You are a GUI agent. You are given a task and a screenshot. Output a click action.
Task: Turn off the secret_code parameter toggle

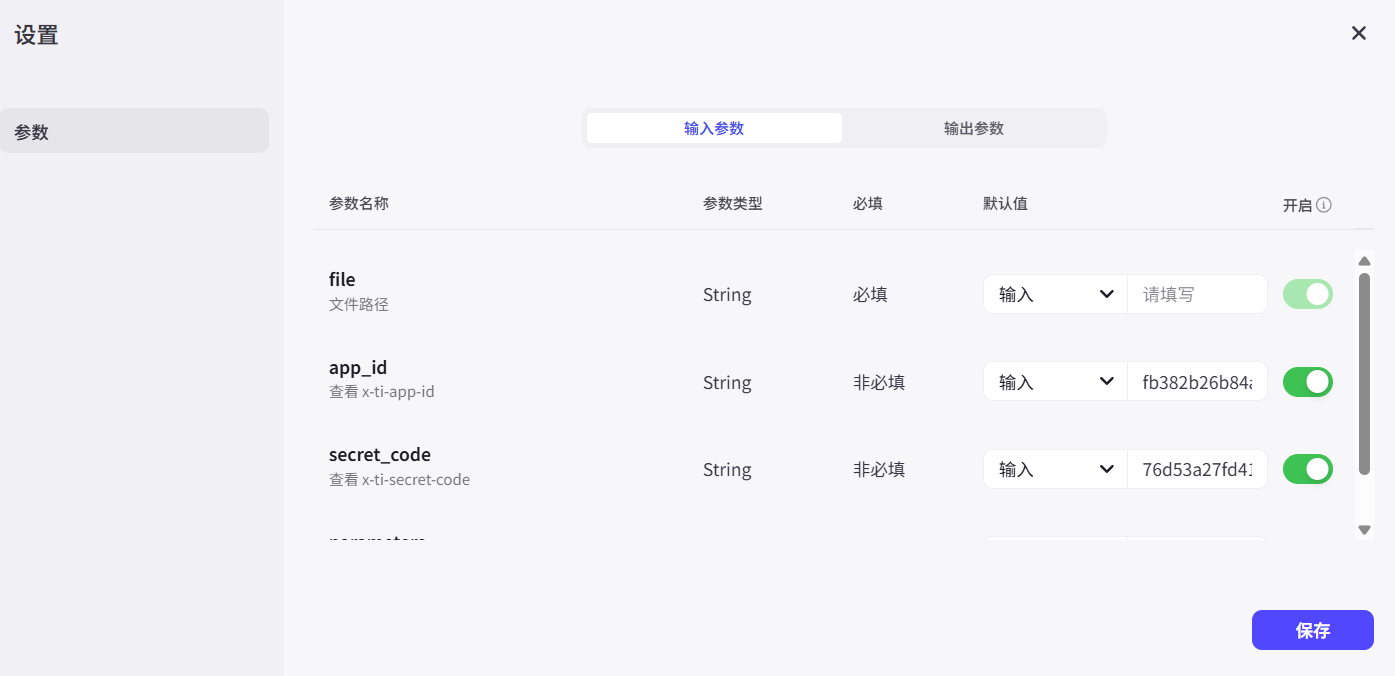click(x=1307, y=469)
